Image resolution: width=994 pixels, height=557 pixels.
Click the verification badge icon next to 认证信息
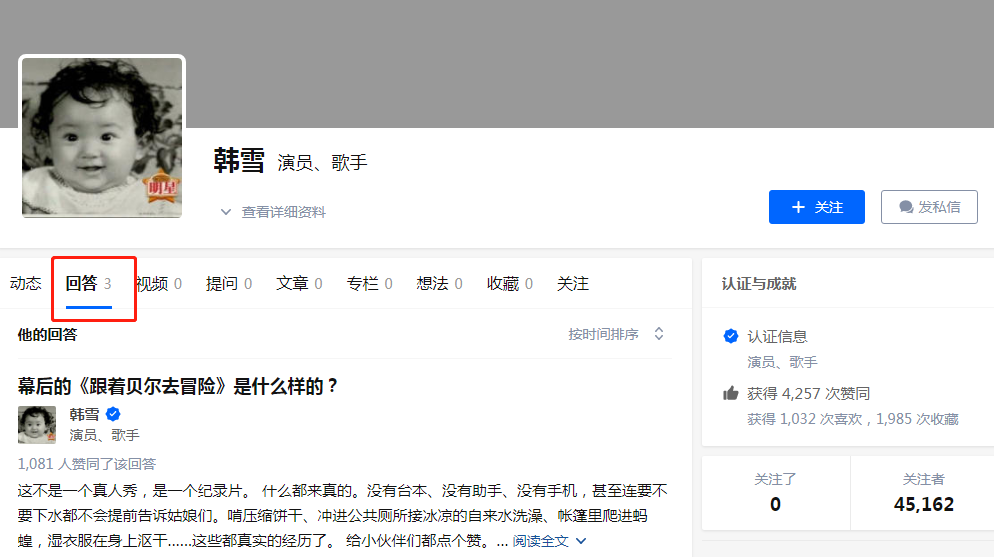click(731, 336)
